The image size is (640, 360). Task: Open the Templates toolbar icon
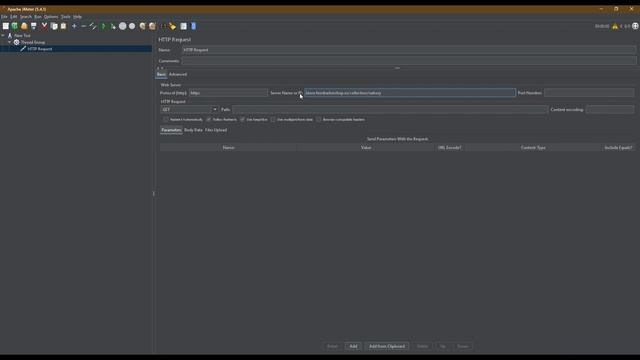pos(15,26)
